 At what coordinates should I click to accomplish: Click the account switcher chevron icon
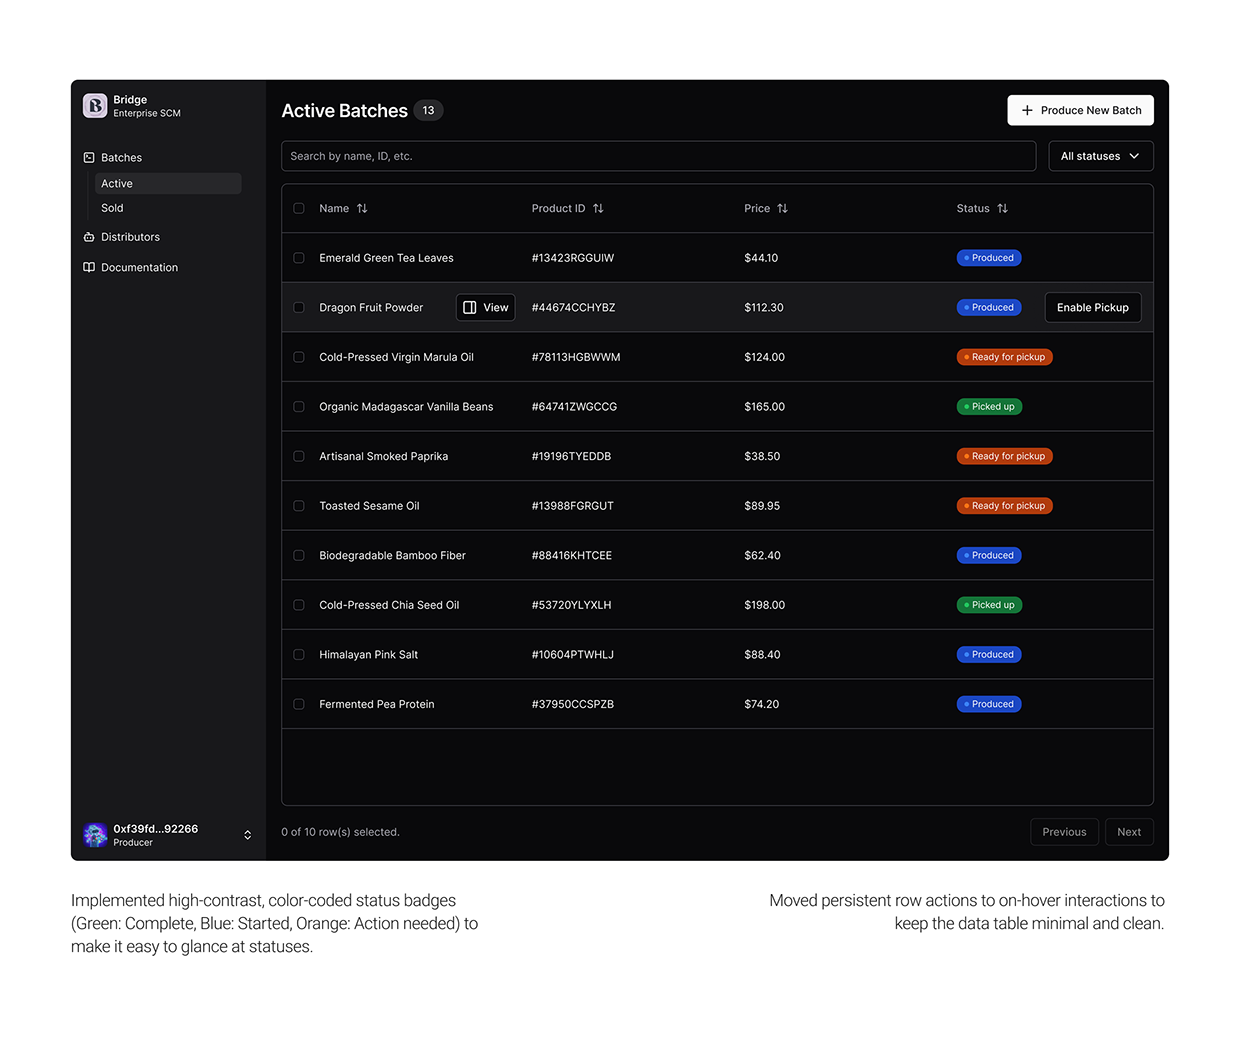(x=247, y=835)
